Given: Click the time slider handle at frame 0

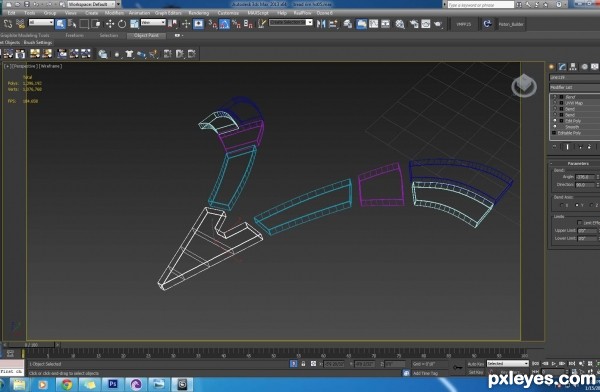Looking at the screenshot, I should (31, 345).
